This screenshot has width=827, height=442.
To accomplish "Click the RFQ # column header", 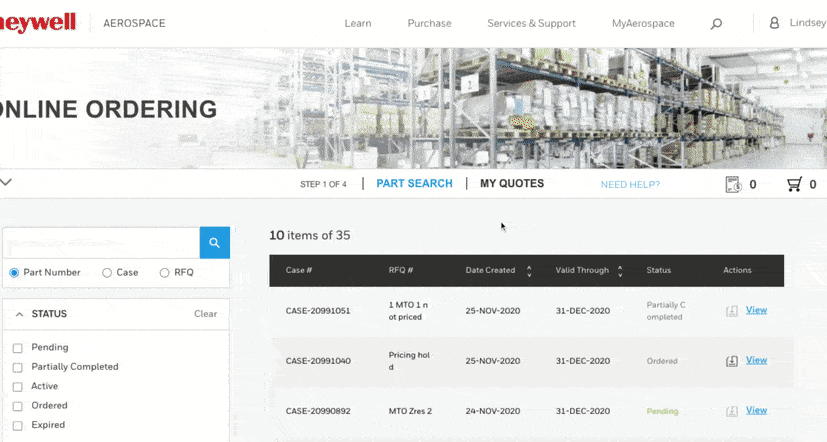I will pyautogui.click(x=401, y=270).
